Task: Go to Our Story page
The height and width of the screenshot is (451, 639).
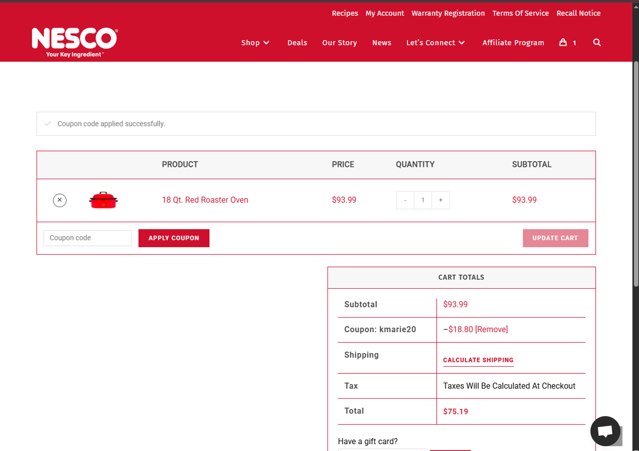Action: pyautogui.click(x=339, y=42)
